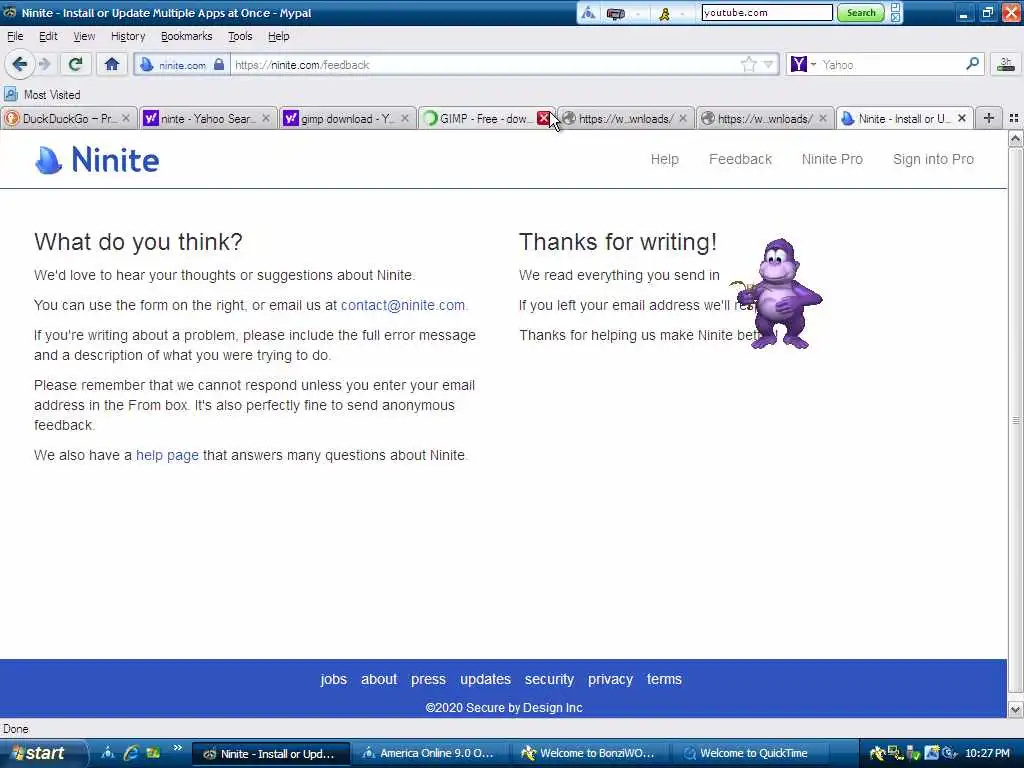Close the DuckDuckGo tab
Screen dimensions: 1024x768
[126, 118]
